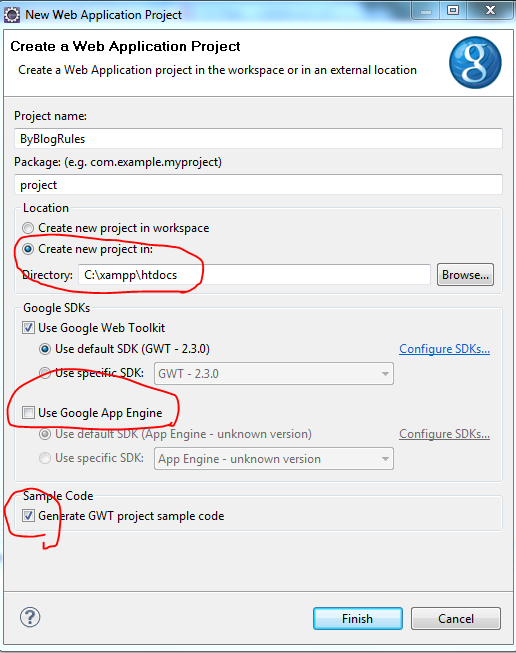
Task: Click the Directory field showing C:\xampp\htdocs
Action: [x=254, y=275]
